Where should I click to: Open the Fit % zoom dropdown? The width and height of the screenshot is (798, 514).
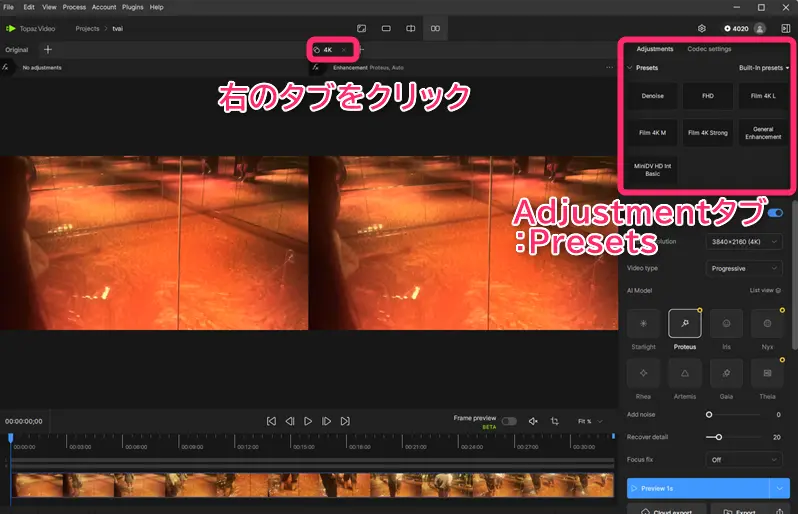point(590,421)
